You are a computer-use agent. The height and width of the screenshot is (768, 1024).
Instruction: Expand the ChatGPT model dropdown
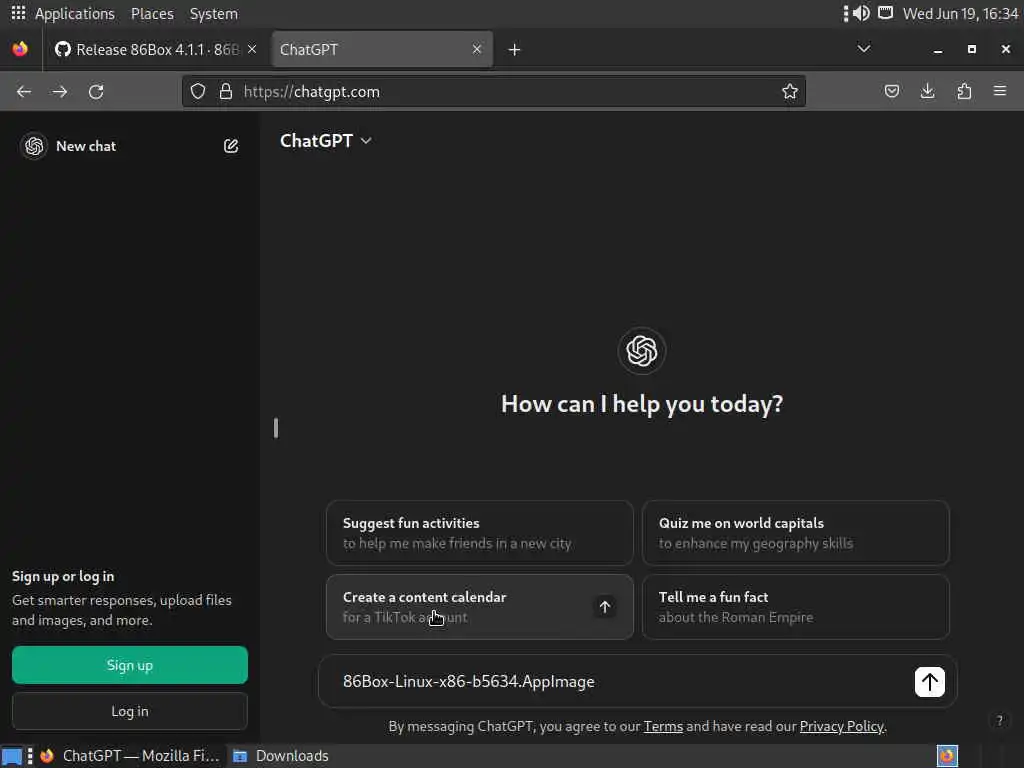point(325,140)
